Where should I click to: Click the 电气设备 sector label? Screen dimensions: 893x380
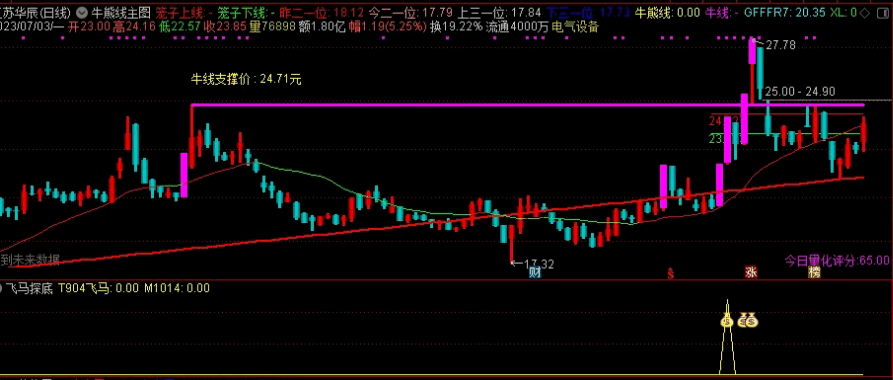pos(576,26)
